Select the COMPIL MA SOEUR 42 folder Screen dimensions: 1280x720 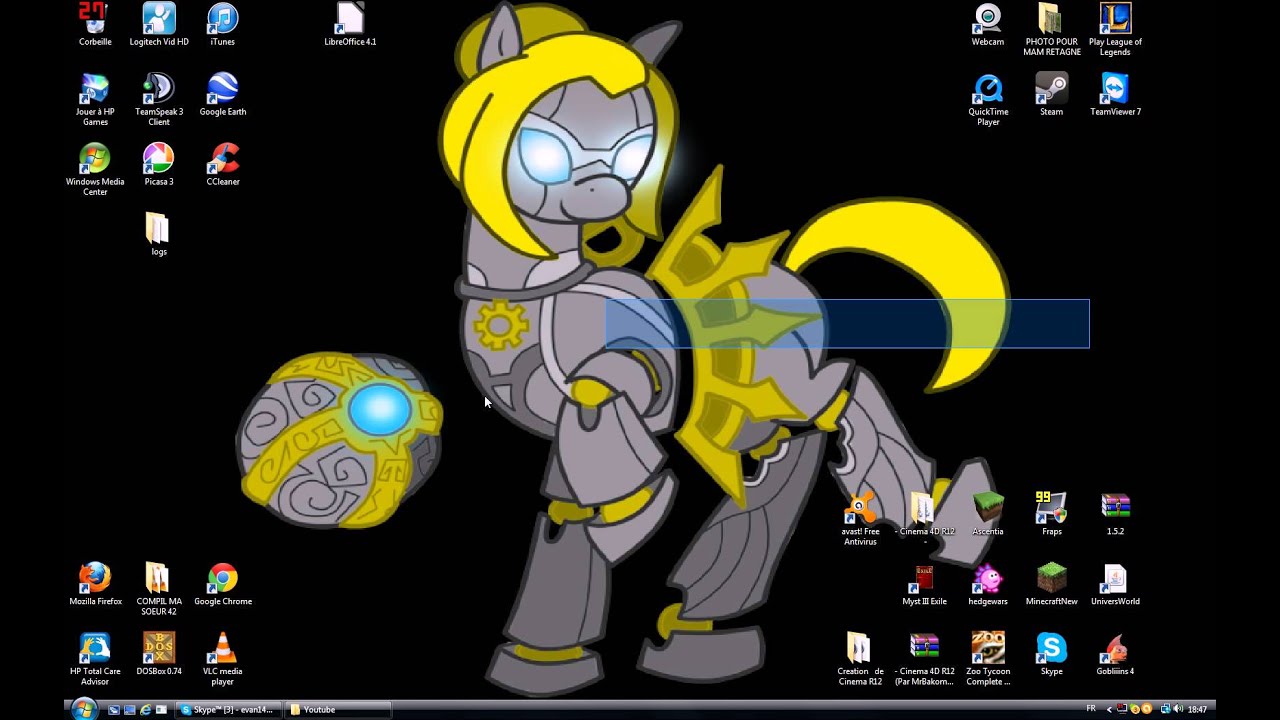click(159, 590)
